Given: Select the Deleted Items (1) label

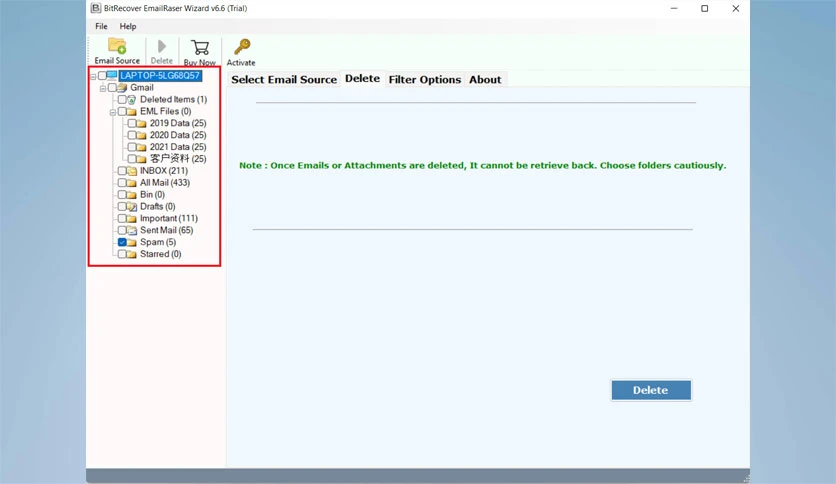Looking at the screenshot, I should 173,99.
